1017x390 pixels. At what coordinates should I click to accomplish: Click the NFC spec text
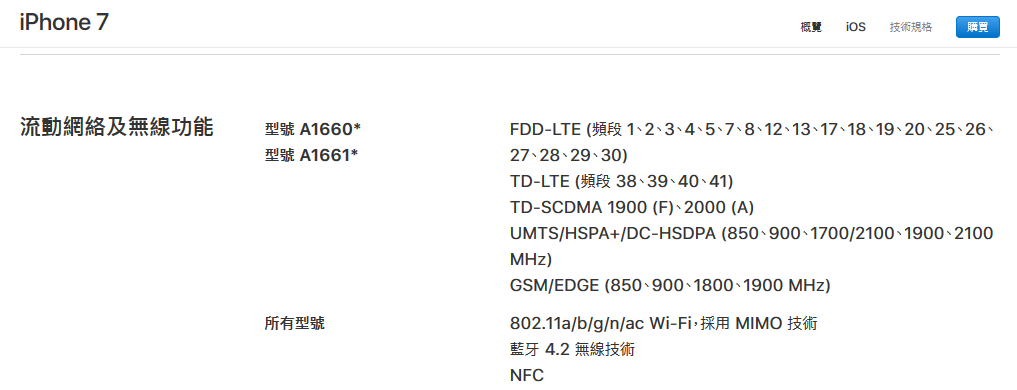coord(527,375)
